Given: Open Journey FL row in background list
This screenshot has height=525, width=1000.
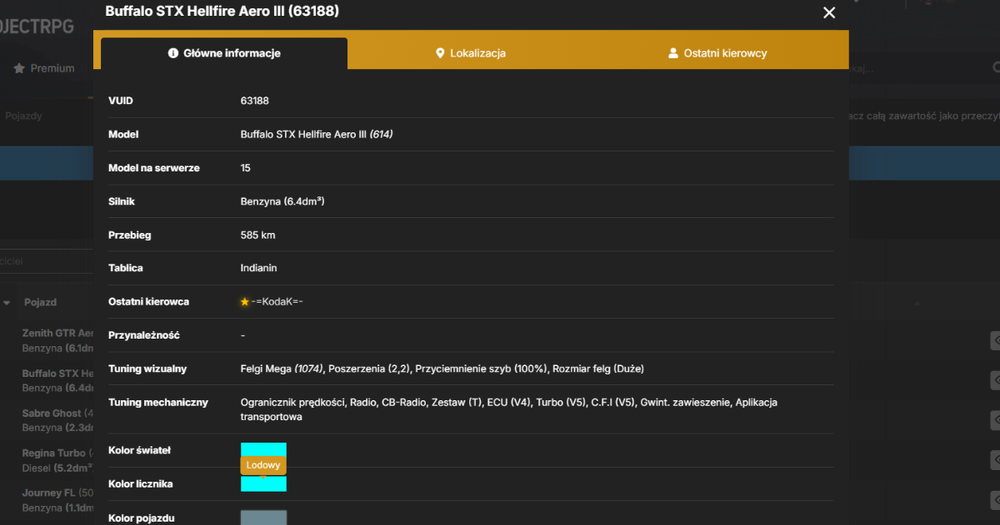Looking at the screenshot, I should coord(57,500).
